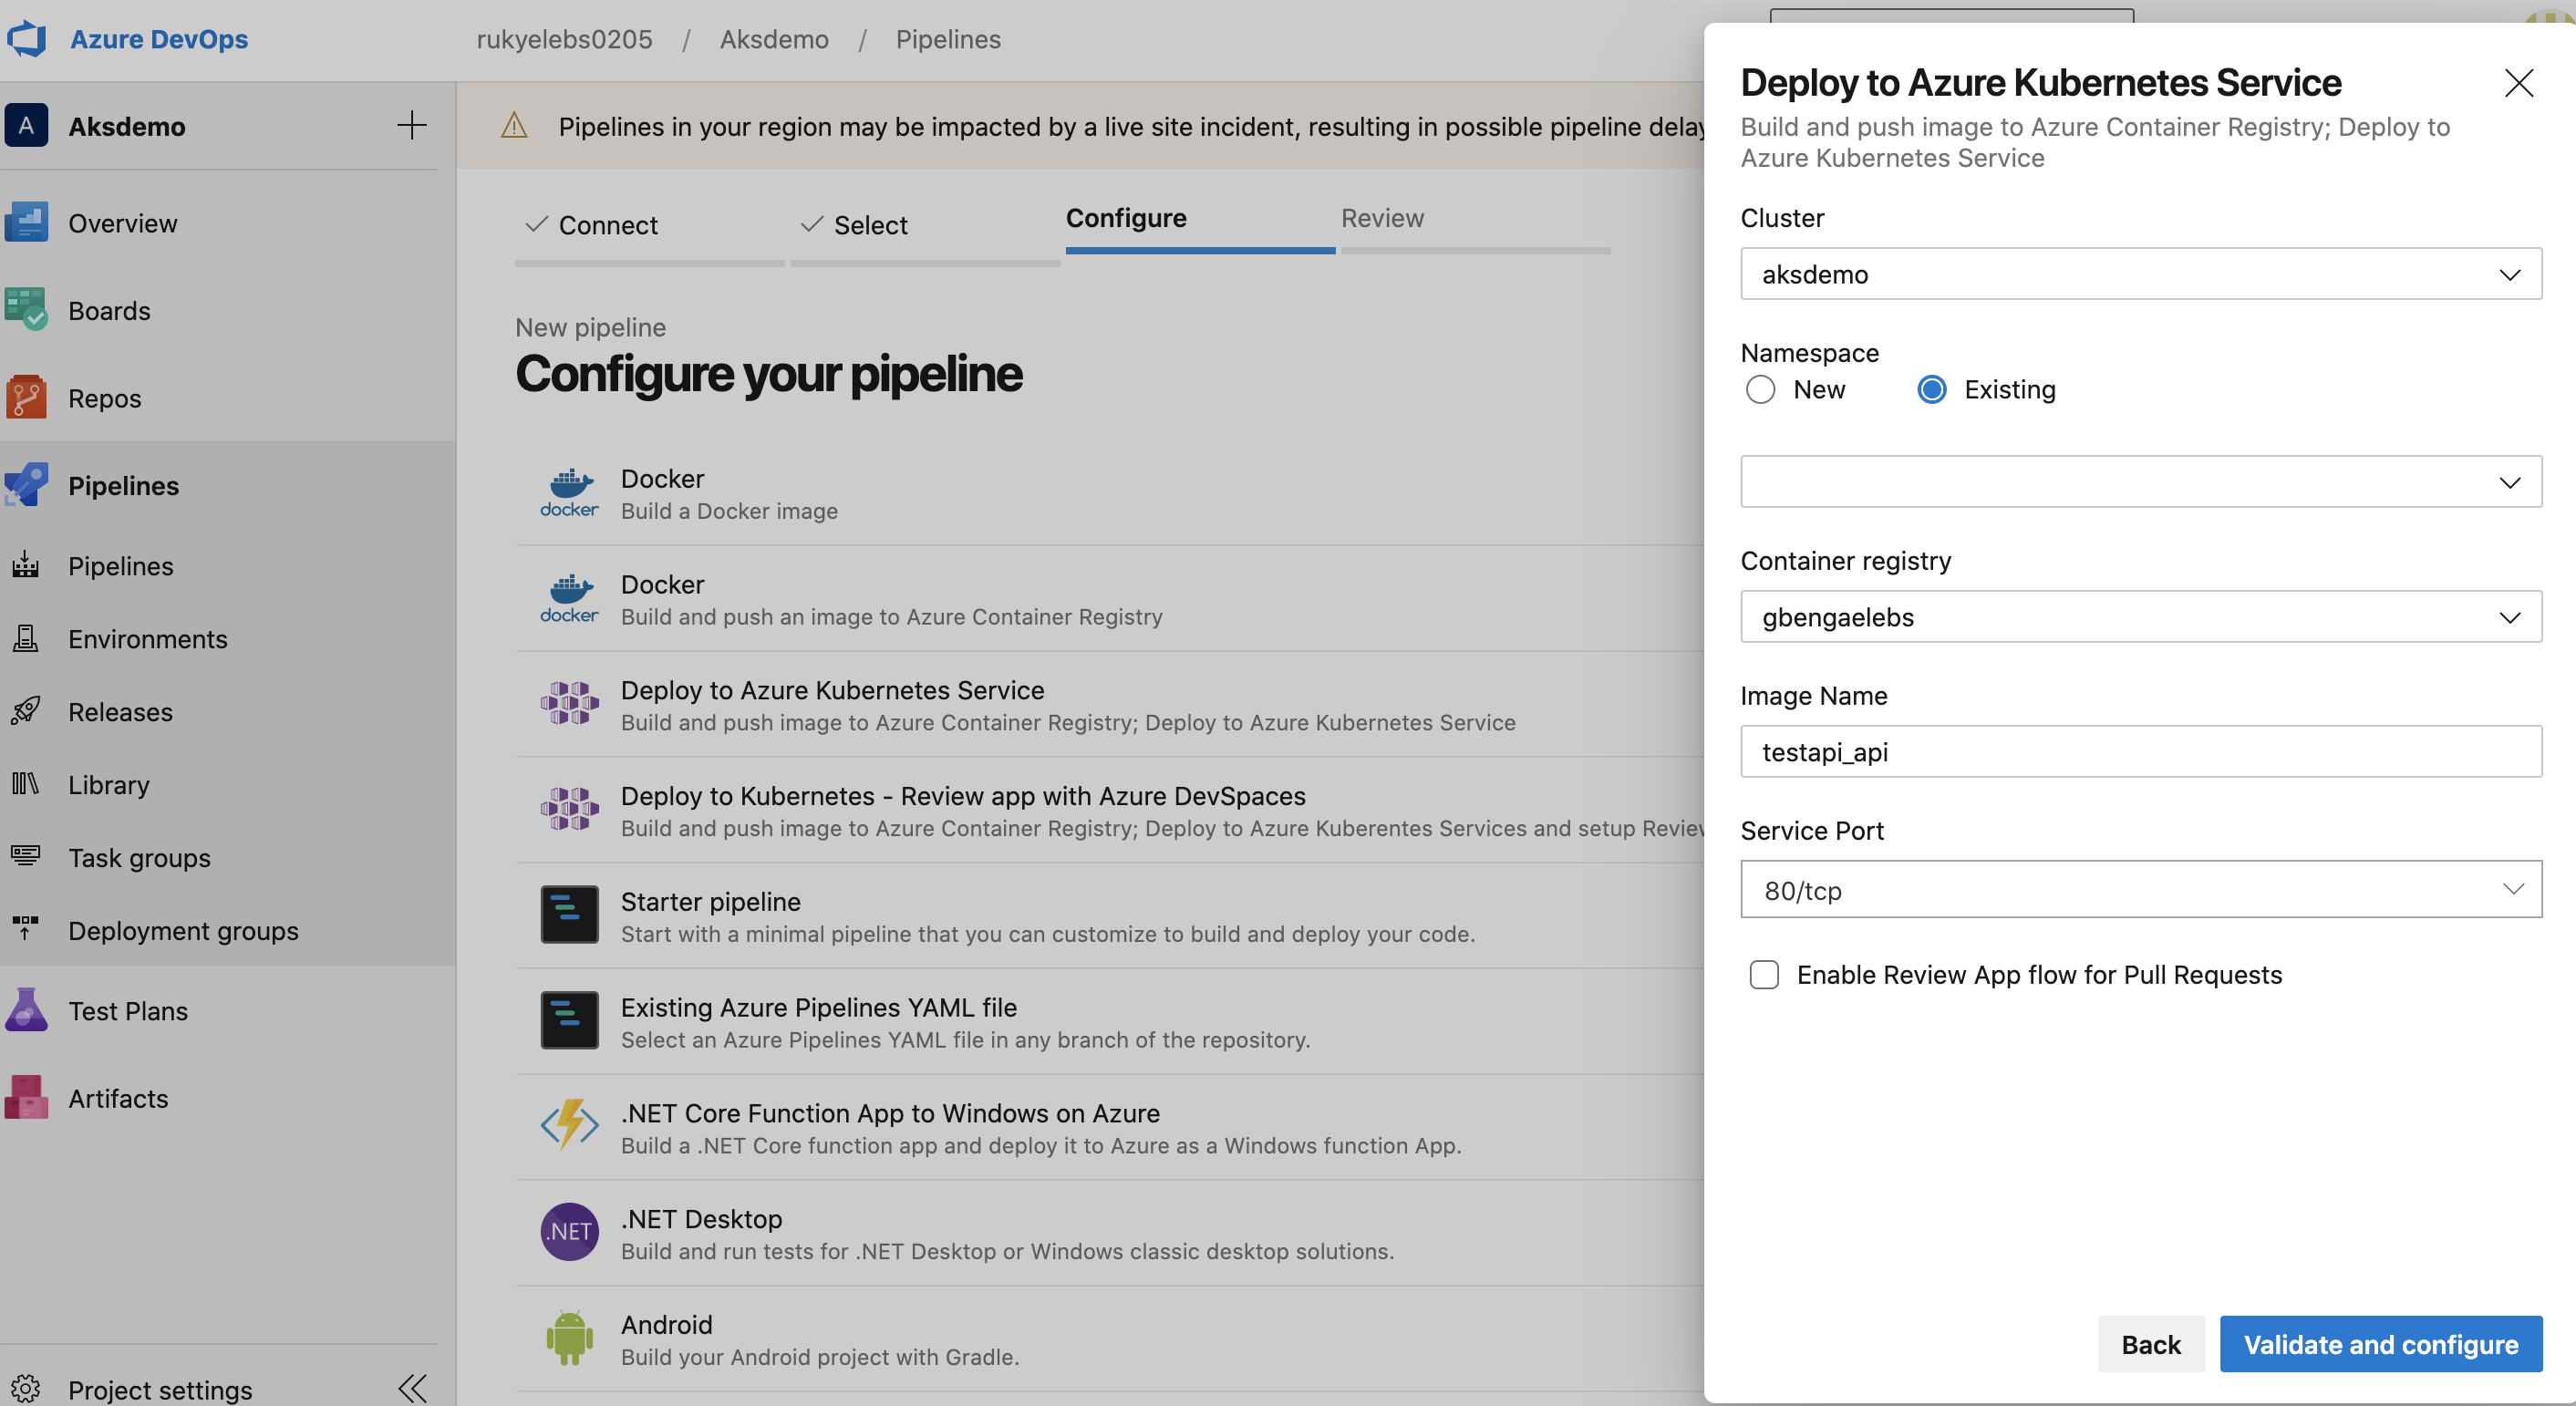The height and width of the screenshot is (1406, 2576).
Task: Click the Image Name field testapi_api
Action: click(x=2141, y=752)
